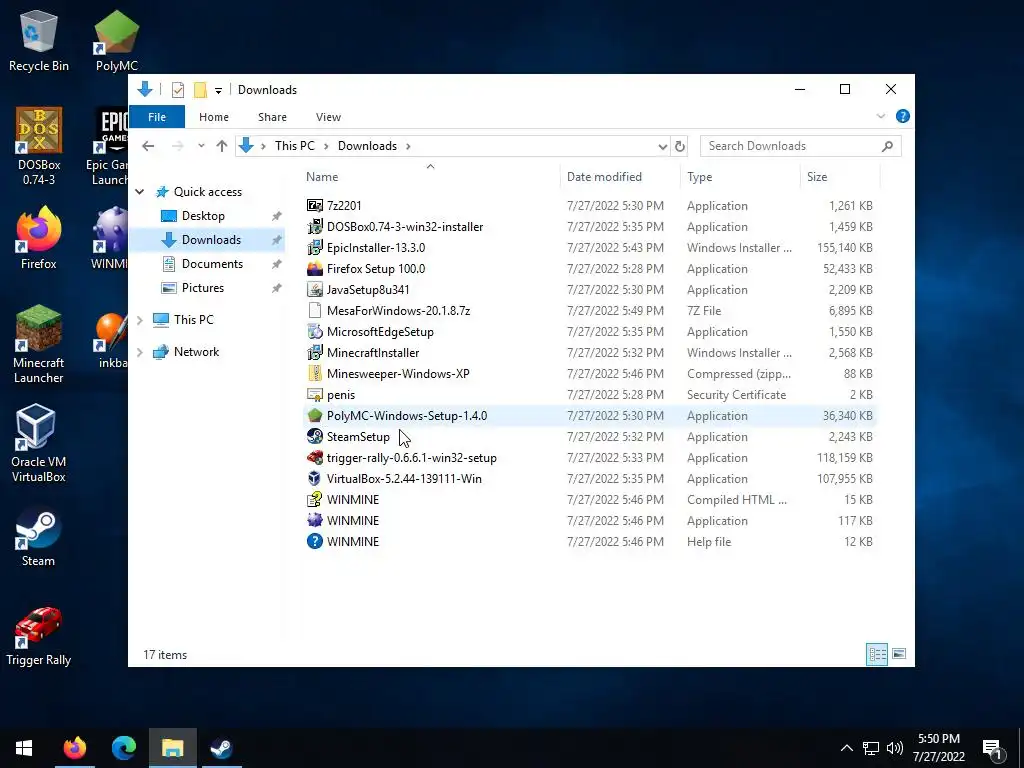Screen dimensions: 1024x768
Task: Click the Search Downloads field
Action: click(x=800, y=146)
